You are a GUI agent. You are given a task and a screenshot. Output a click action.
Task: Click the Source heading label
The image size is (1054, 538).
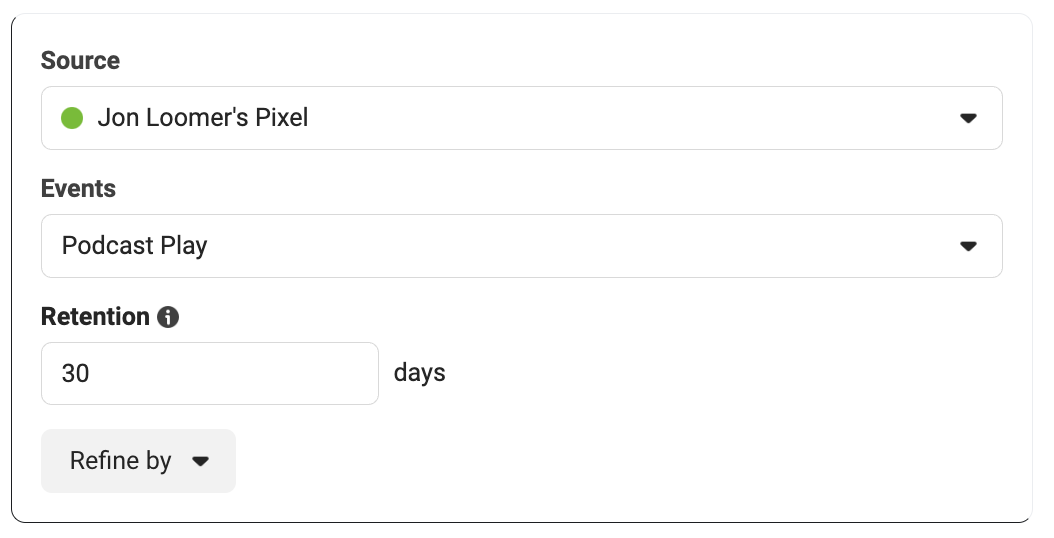pos(80,61)
